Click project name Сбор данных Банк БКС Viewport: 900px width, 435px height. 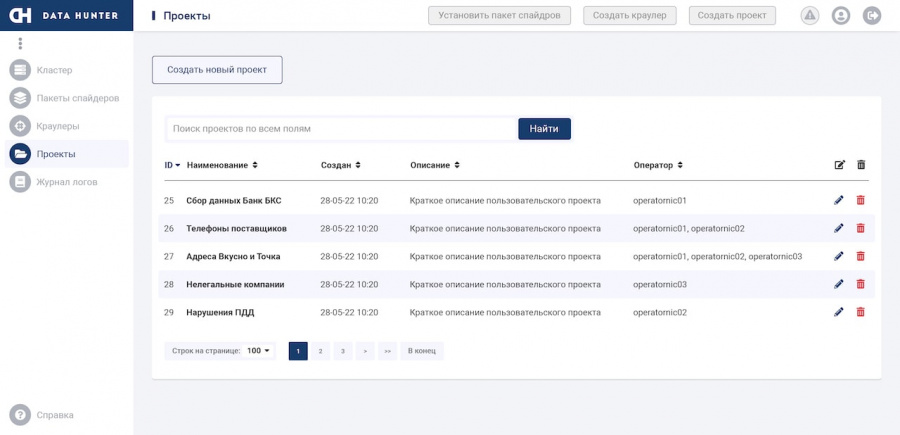click(x=234, y=200)
